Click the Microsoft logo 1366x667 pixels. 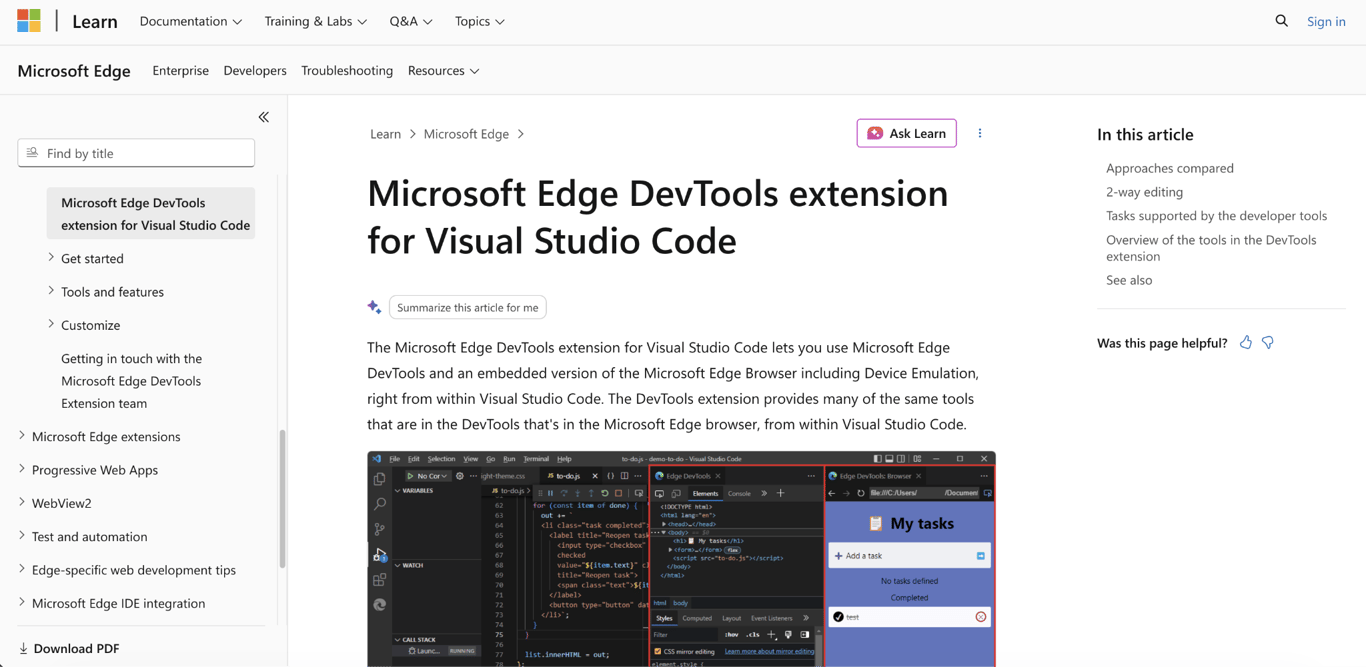pyautogui.click(x=29, y=21)
